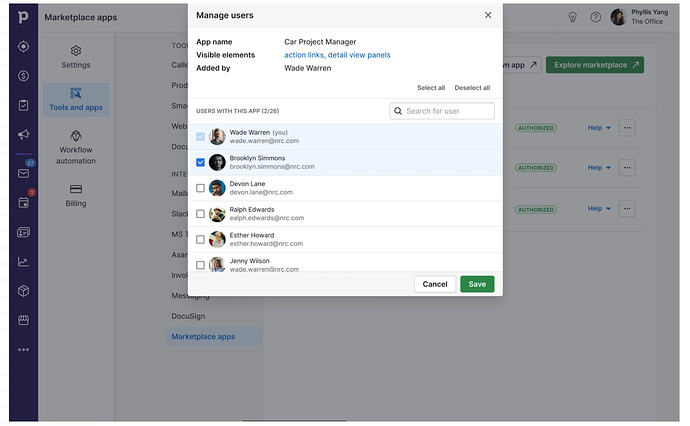Expand the first Help dropdown
690x426 pixels.
pyautogui.click(x=599, y=128)
